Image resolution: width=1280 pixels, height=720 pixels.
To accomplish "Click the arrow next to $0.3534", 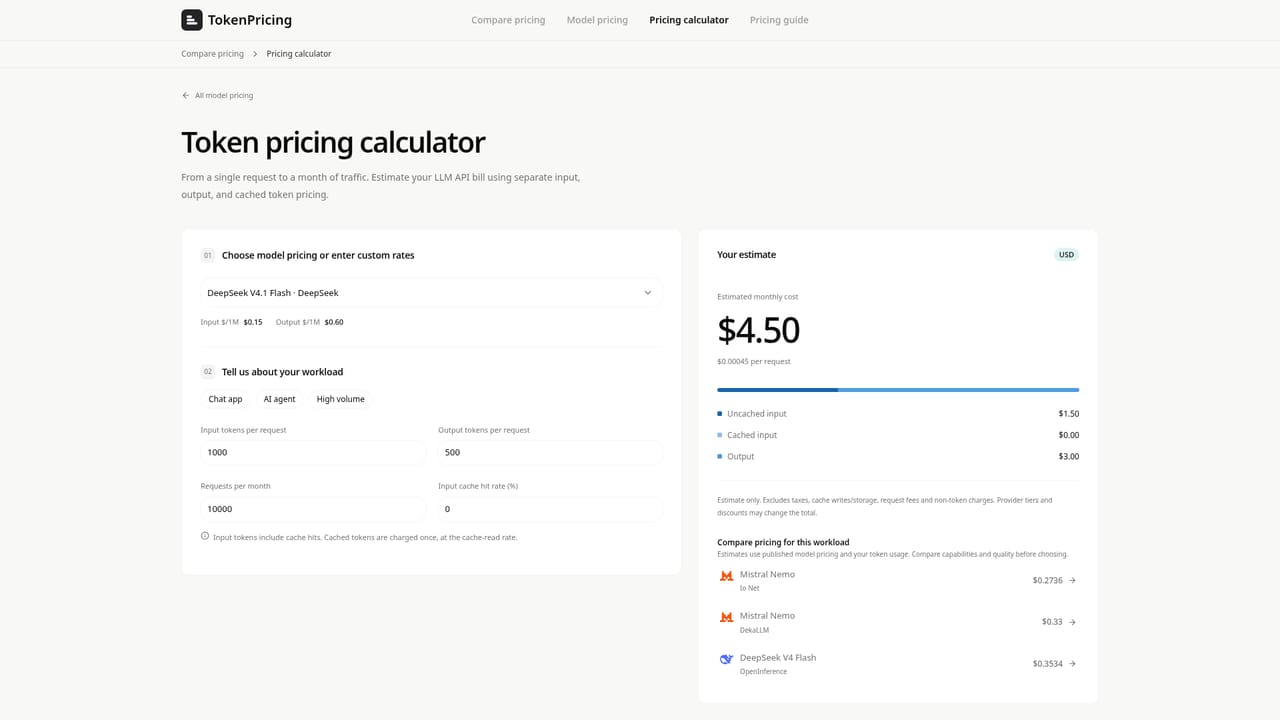I will [x=1072, y=663].
